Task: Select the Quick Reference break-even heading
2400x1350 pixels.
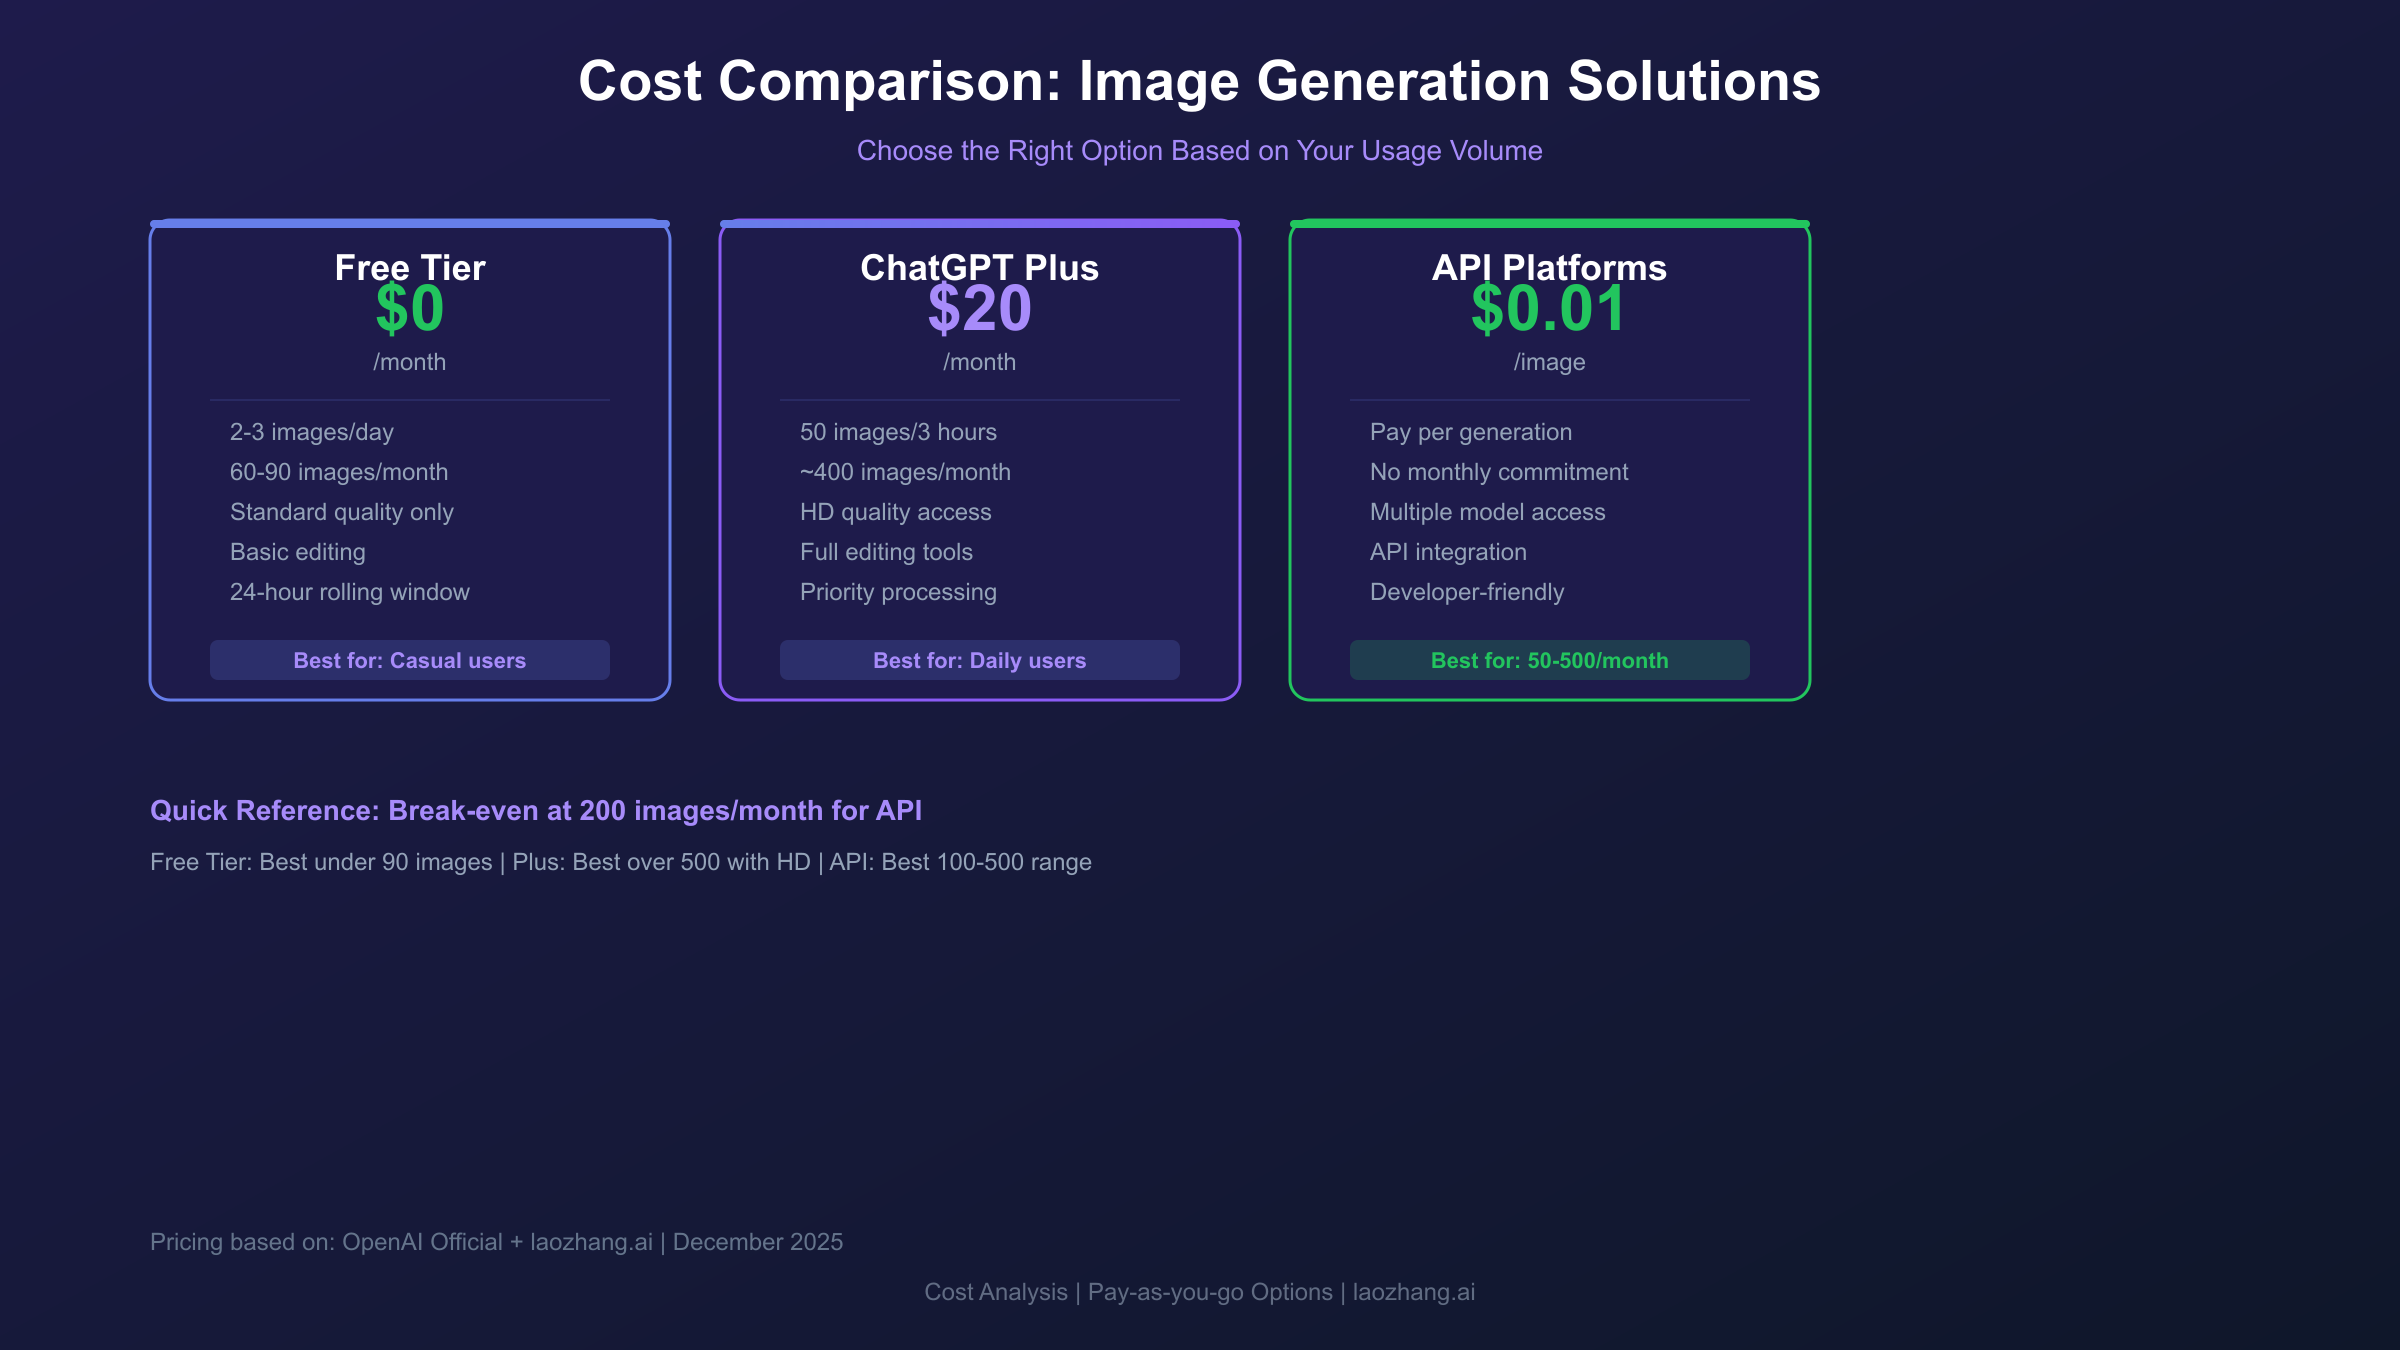Action: (536, 810)
